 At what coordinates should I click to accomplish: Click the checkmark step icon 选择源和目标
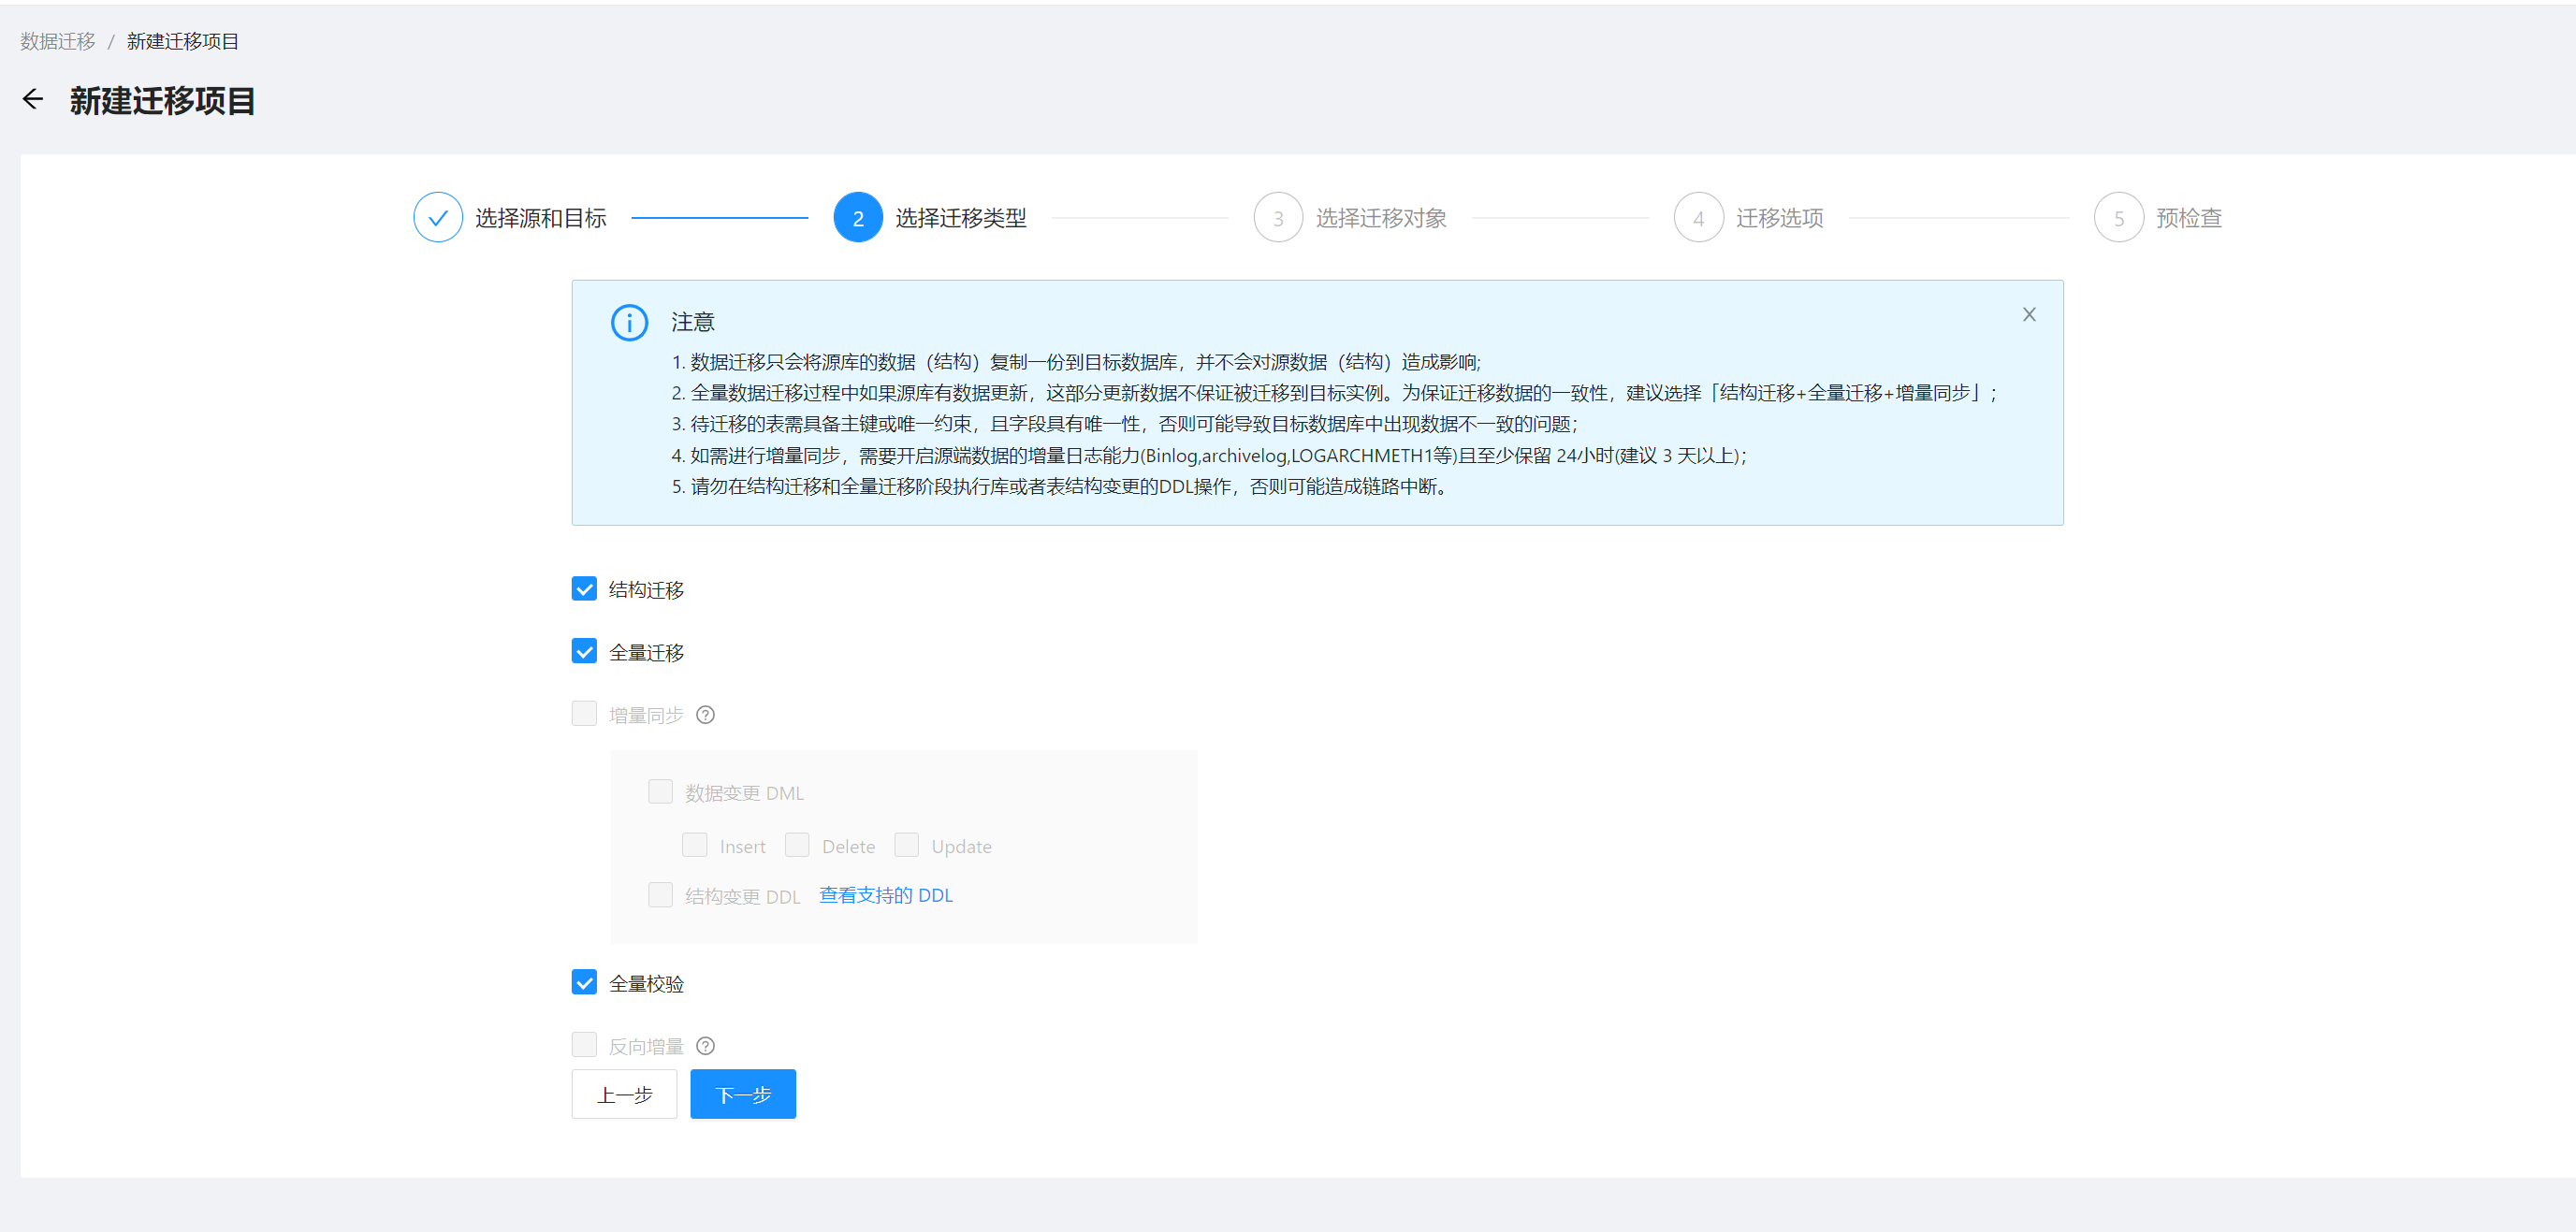(438, 217)
